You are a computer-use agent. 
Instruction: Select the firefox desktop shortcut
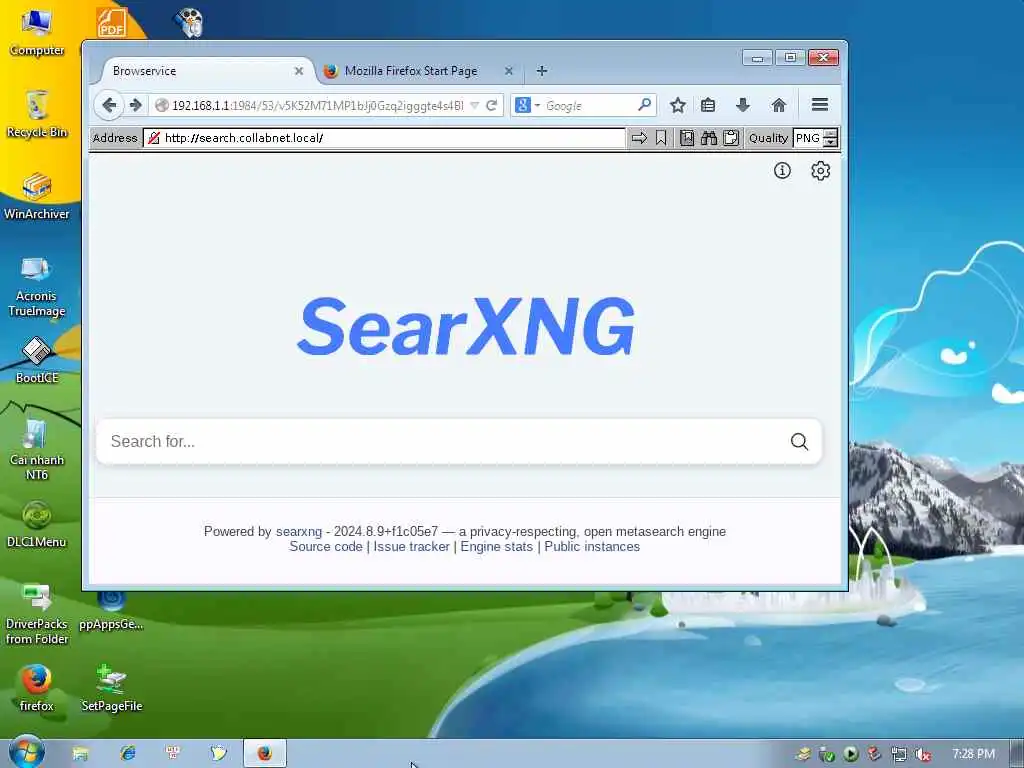(37, 688)
